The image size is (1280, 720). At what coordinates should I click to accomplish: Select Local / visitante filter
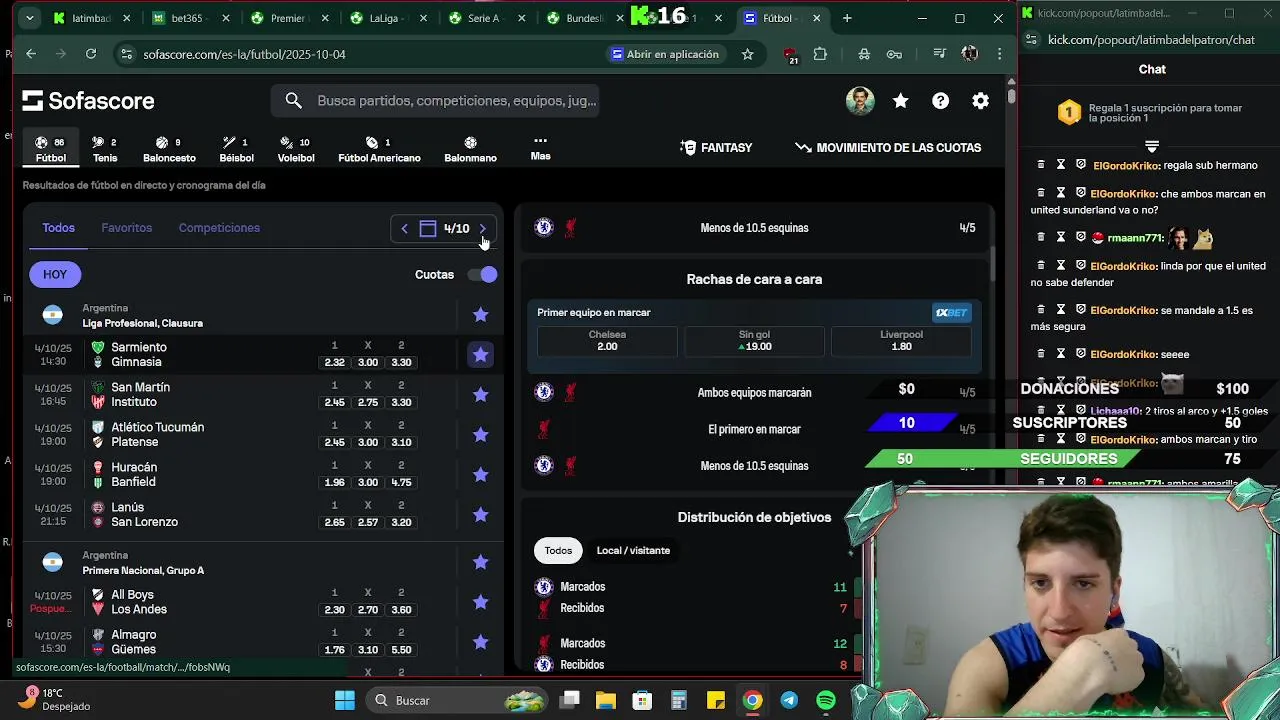(x=633, y=551)
